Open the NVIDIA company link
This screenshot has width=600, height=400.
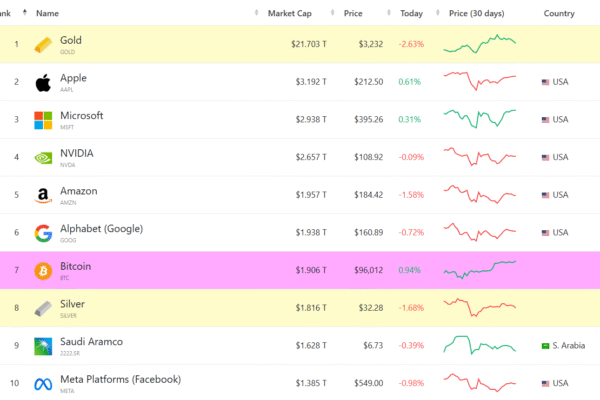[x=77, y=153]
